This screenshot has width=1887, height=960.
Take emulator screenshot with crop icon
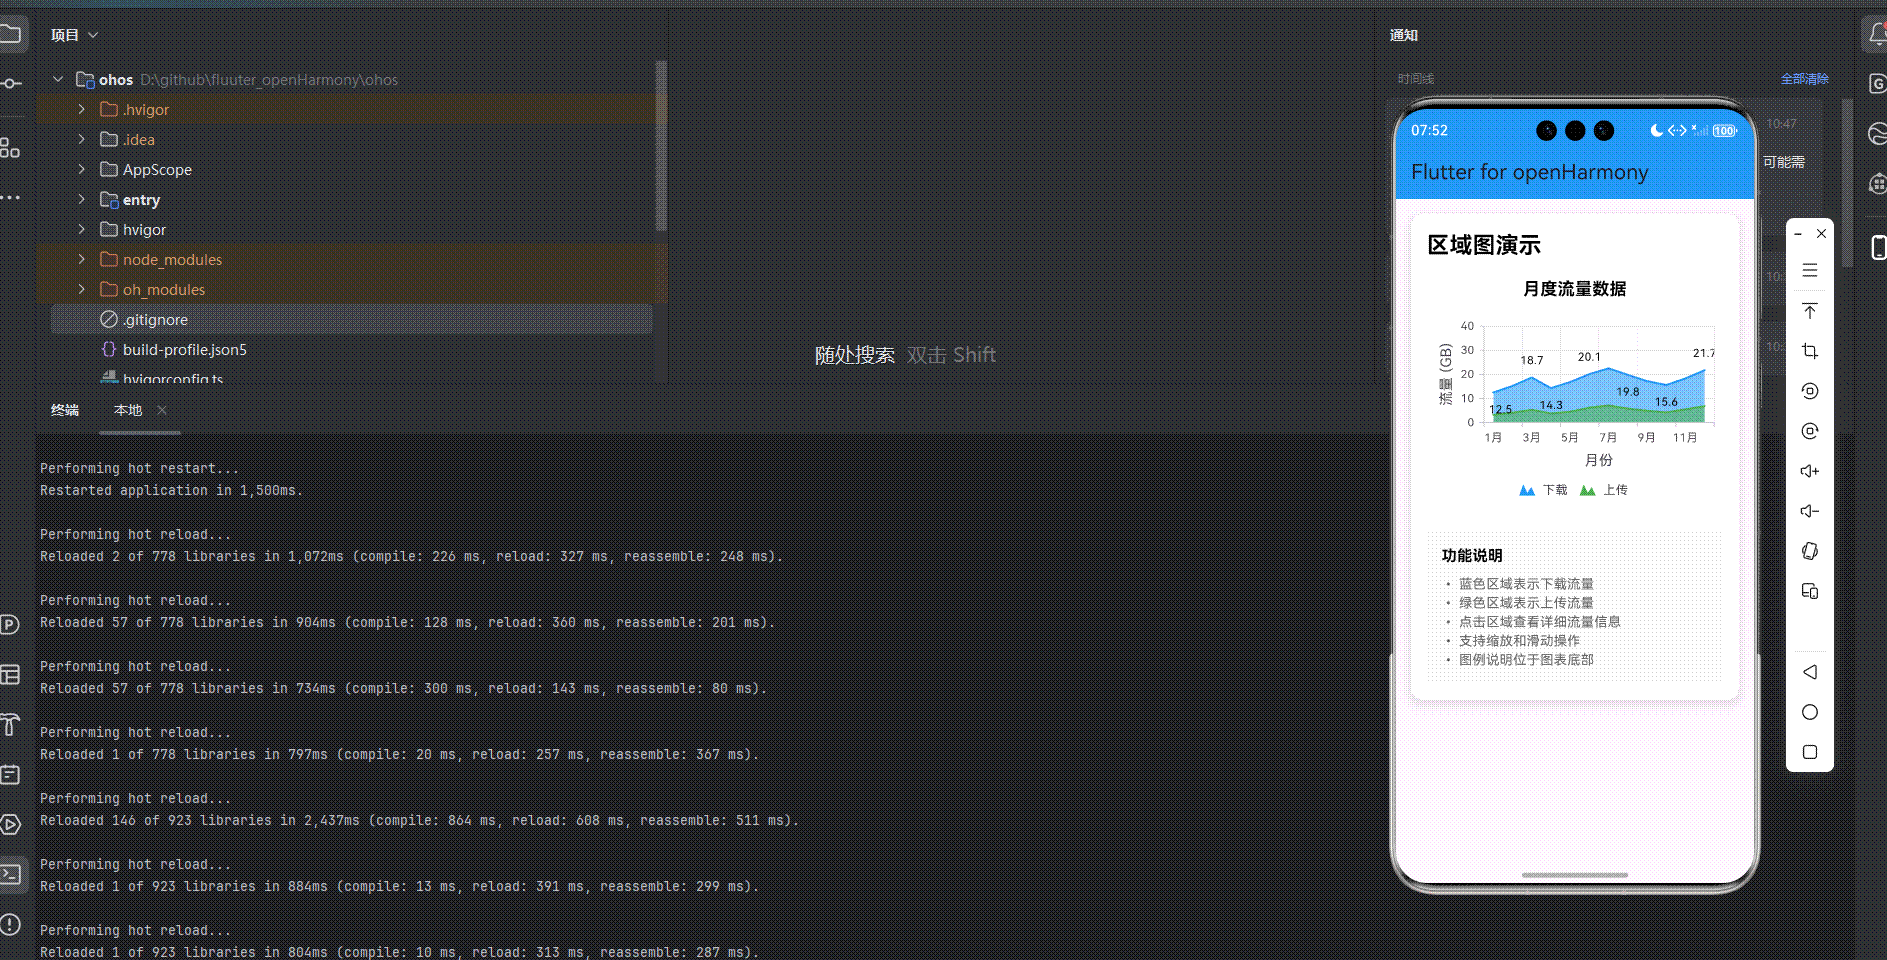click(x=1810, y=351)
